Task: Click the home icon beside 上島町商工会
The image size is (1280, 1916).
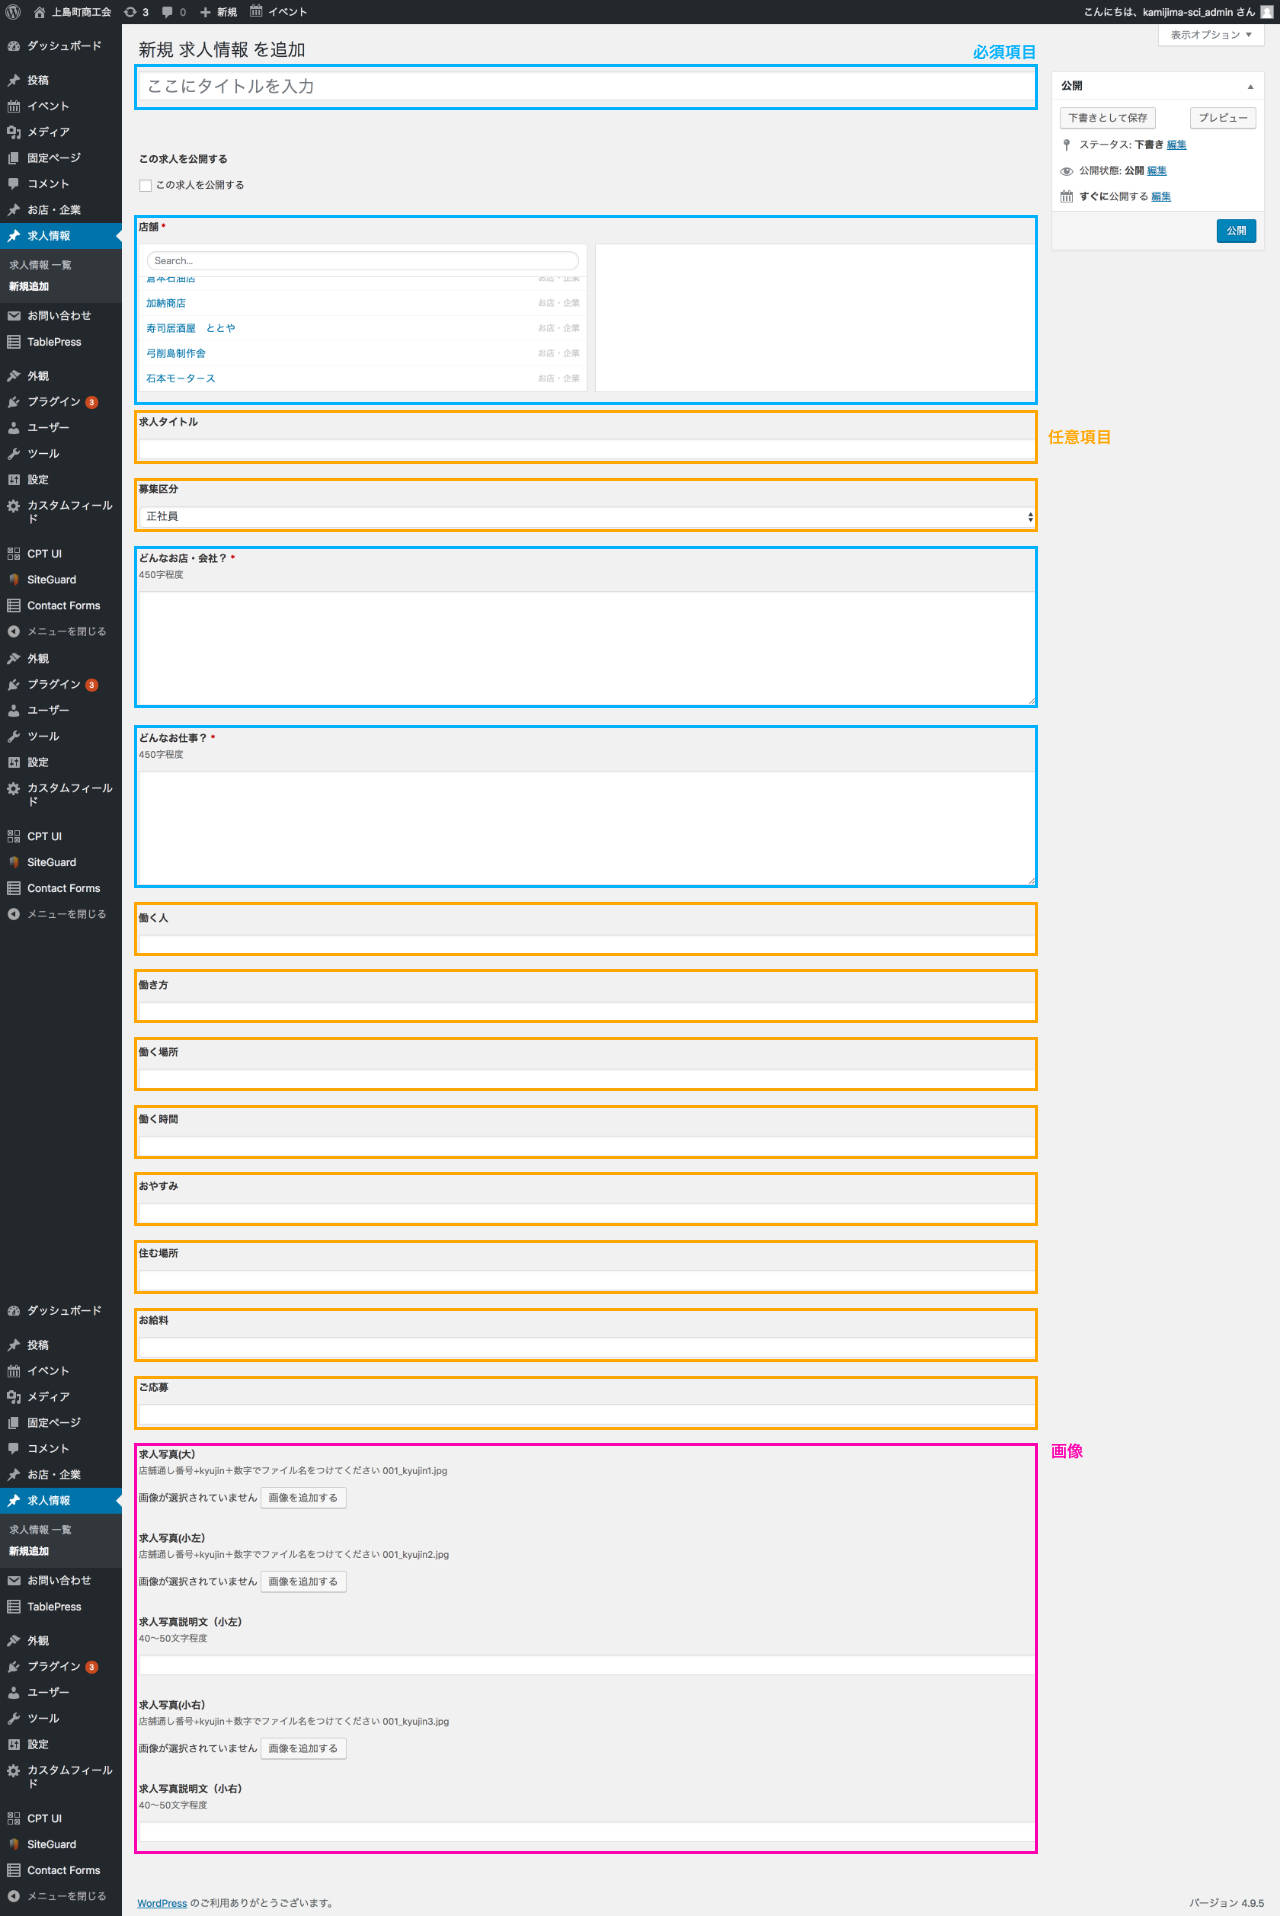Action: click(40, 12)
